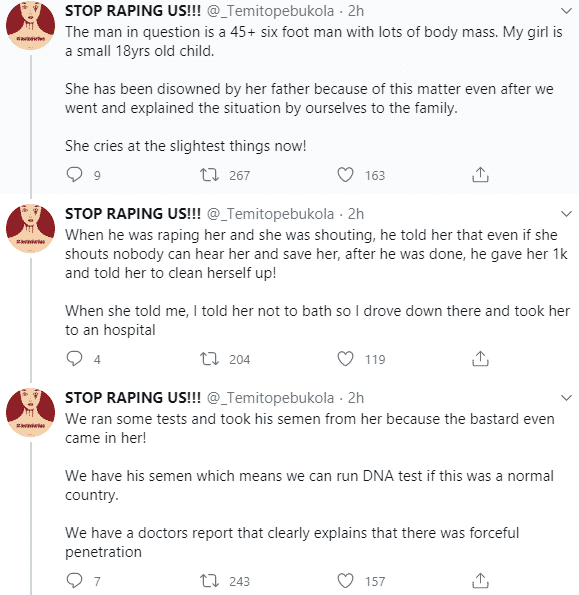Like the tweet with 119 likes
579x595 pixels.
(345, 359)
